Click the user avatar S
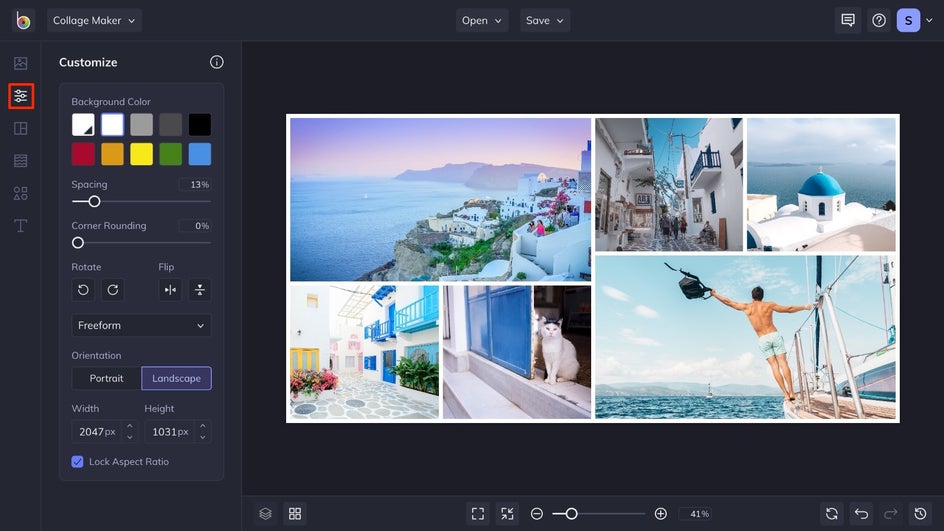 [x=908, y=20]
